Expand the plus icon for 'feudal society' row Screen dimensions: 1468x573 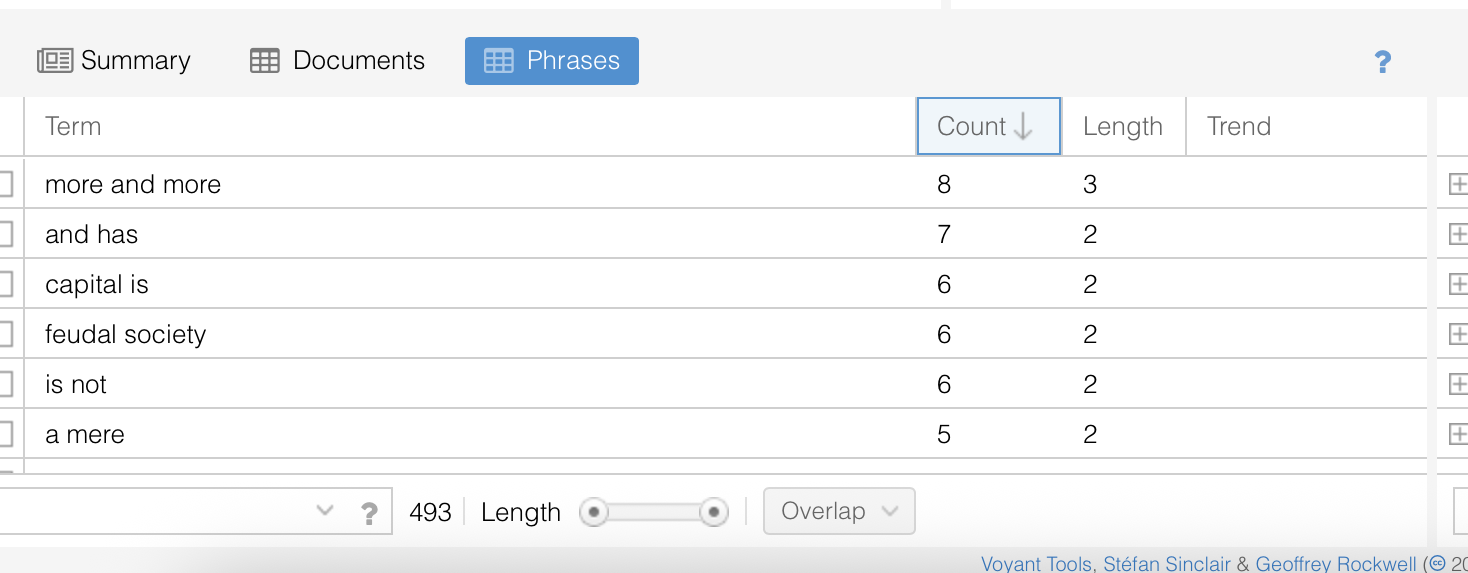[x=1457, y=334]
